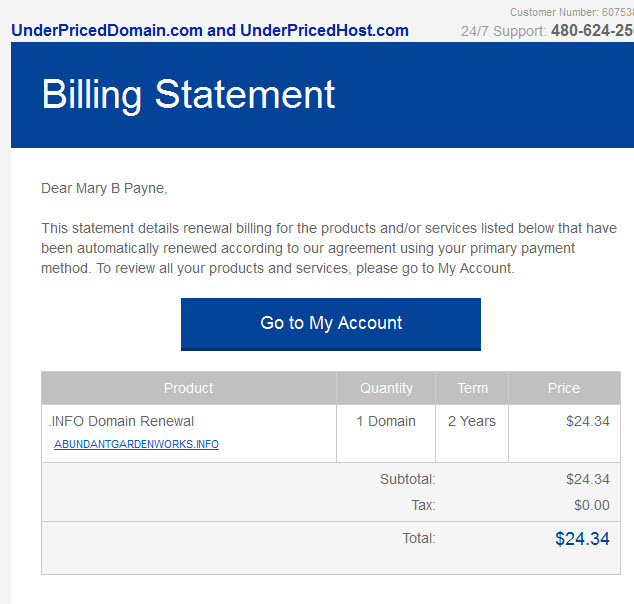Click the blue $24.34 total amount
634x604 pixels.
click(582, 539)
